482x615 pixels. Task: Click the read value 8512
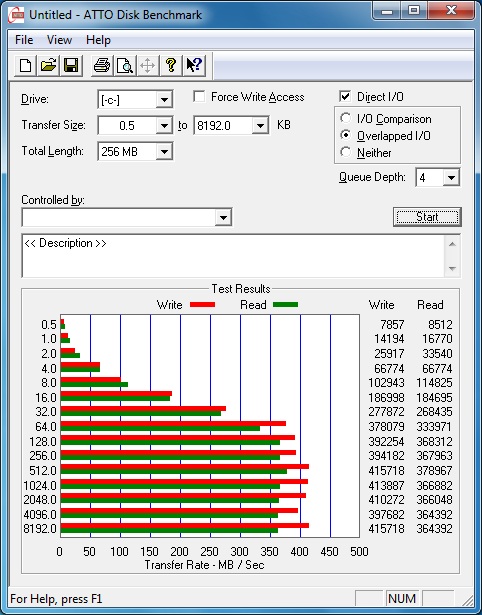(440, 324)
